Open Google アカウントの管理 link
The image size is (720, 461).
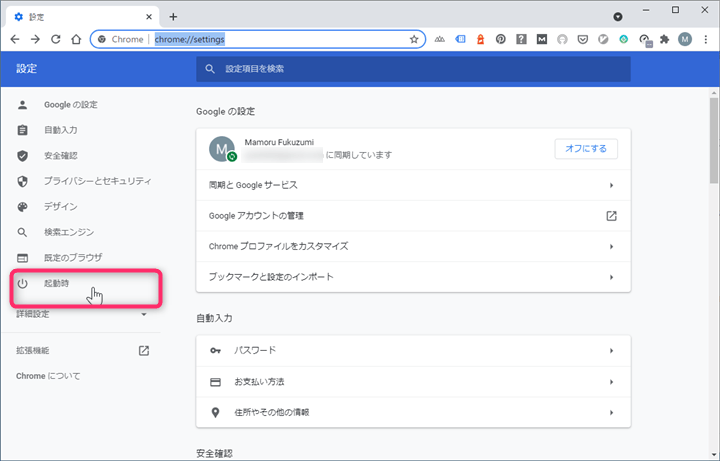pyautogui.click(x=413, y=216)
